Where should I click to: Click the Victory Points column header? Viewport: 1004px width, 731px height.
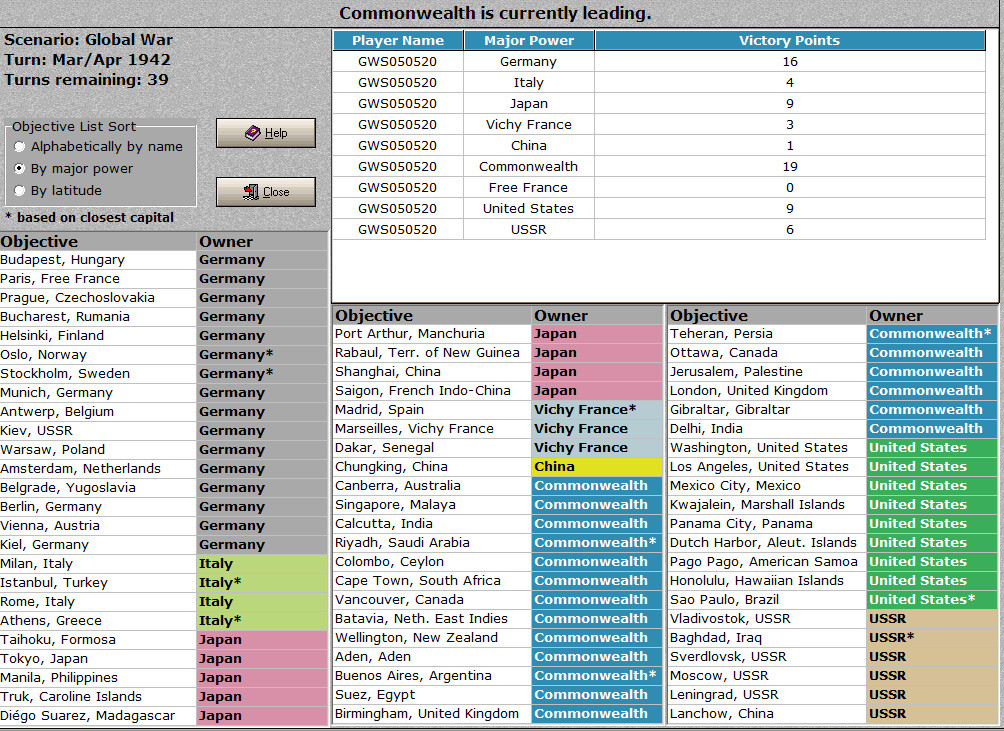coord(789,40)
